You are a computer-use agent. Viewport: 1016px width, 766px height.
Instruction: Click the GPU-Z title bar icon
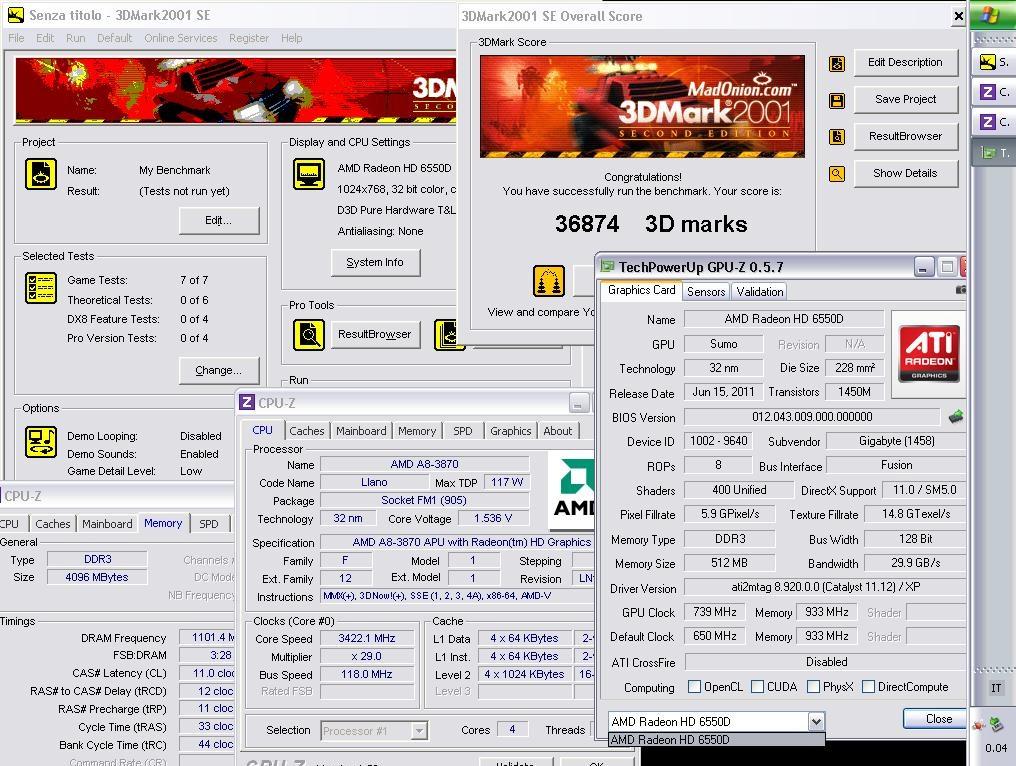click(x=608, y=266)
